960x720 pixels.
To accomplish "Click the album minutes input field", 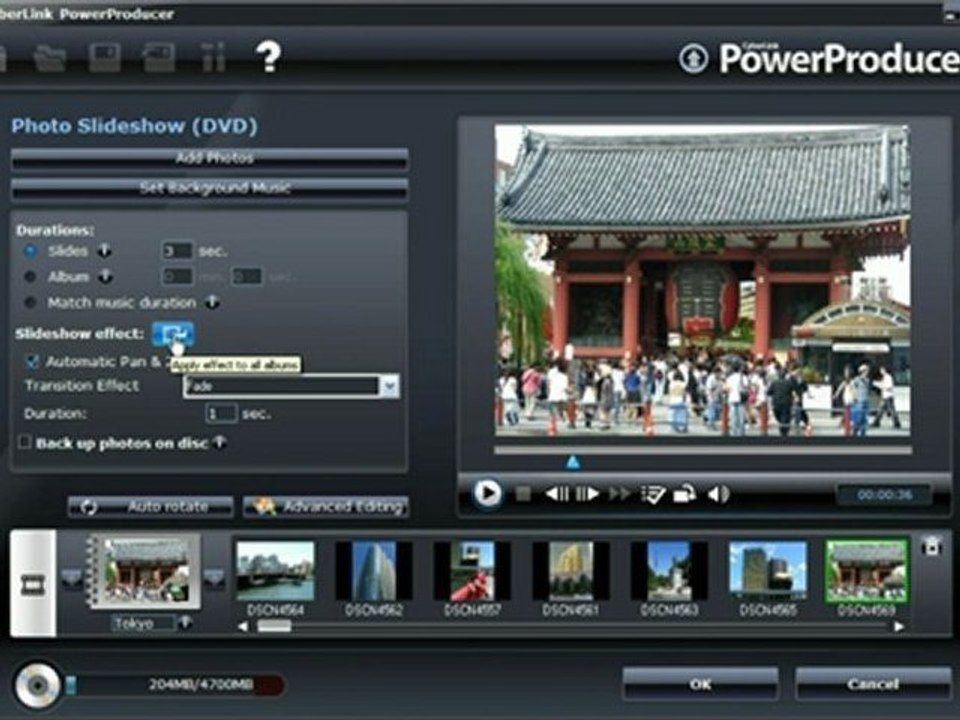I will (x=178, y=277).
